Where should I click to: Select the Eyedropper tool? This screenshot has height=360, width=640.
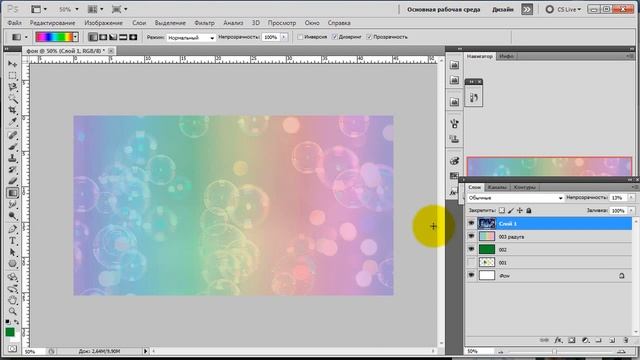tap(12, 122)
